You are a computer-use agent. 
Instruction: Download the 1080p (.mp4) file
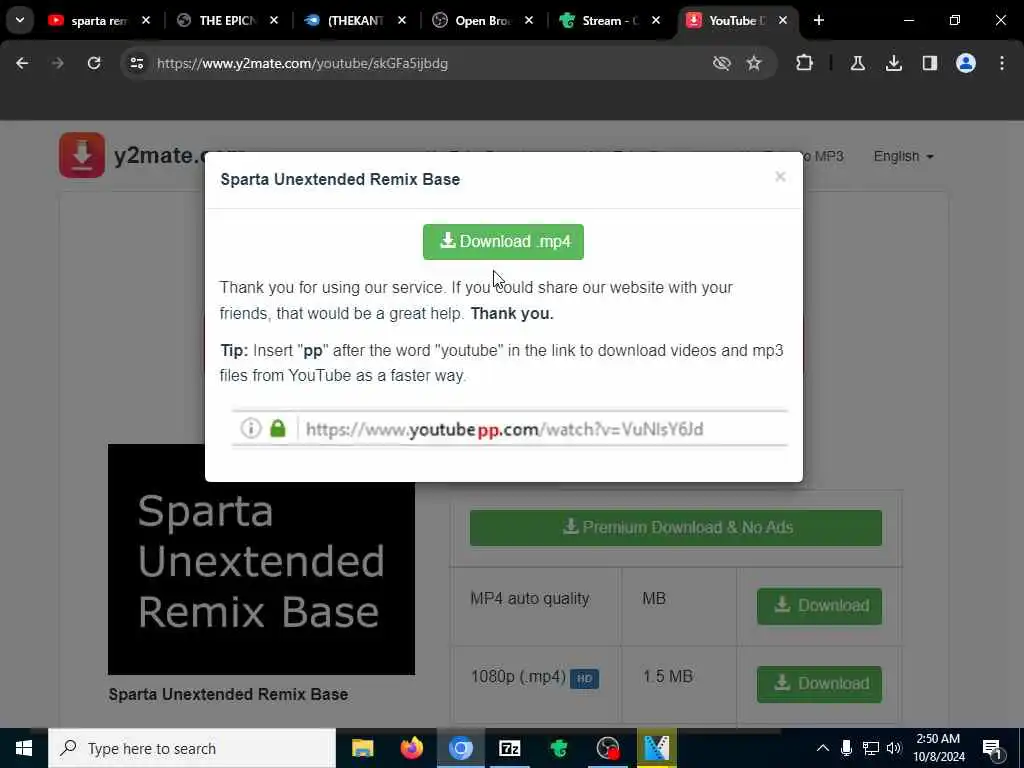click(x=819, y=684)
